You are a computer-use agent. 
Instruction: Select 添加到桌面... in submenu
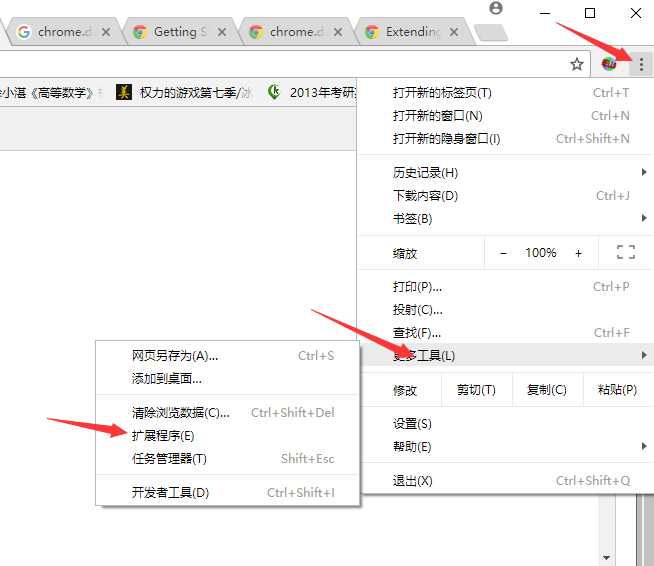pyautogui.click(x=227, y=378)
